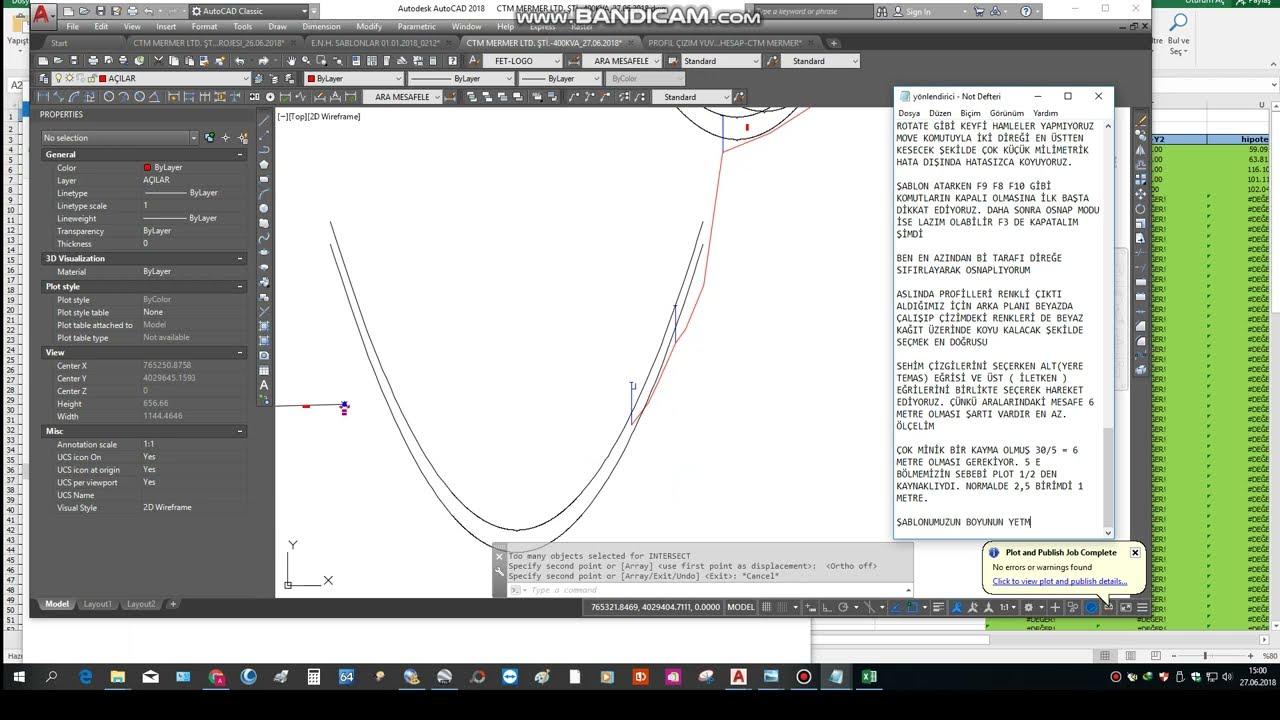
Task: Select the Circle draw tool
Action: click(262, 208)
